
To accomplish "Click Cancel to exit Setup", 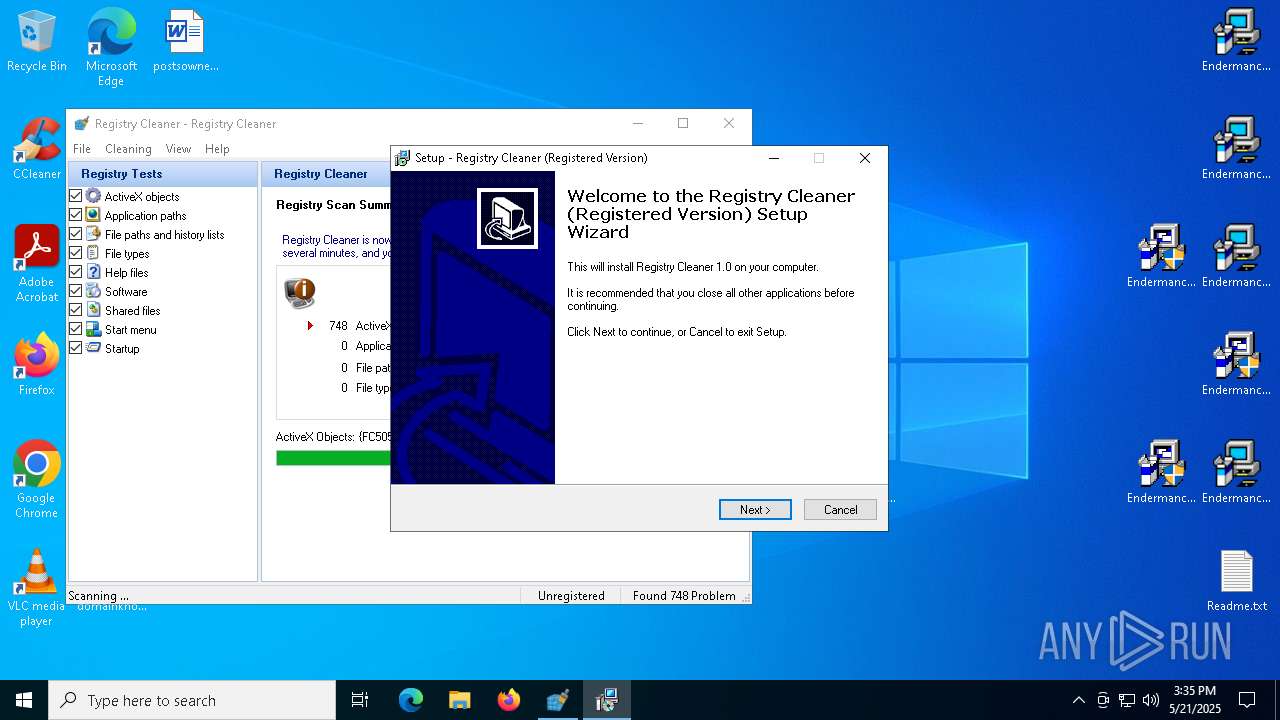I will click(x=840, y=510).
